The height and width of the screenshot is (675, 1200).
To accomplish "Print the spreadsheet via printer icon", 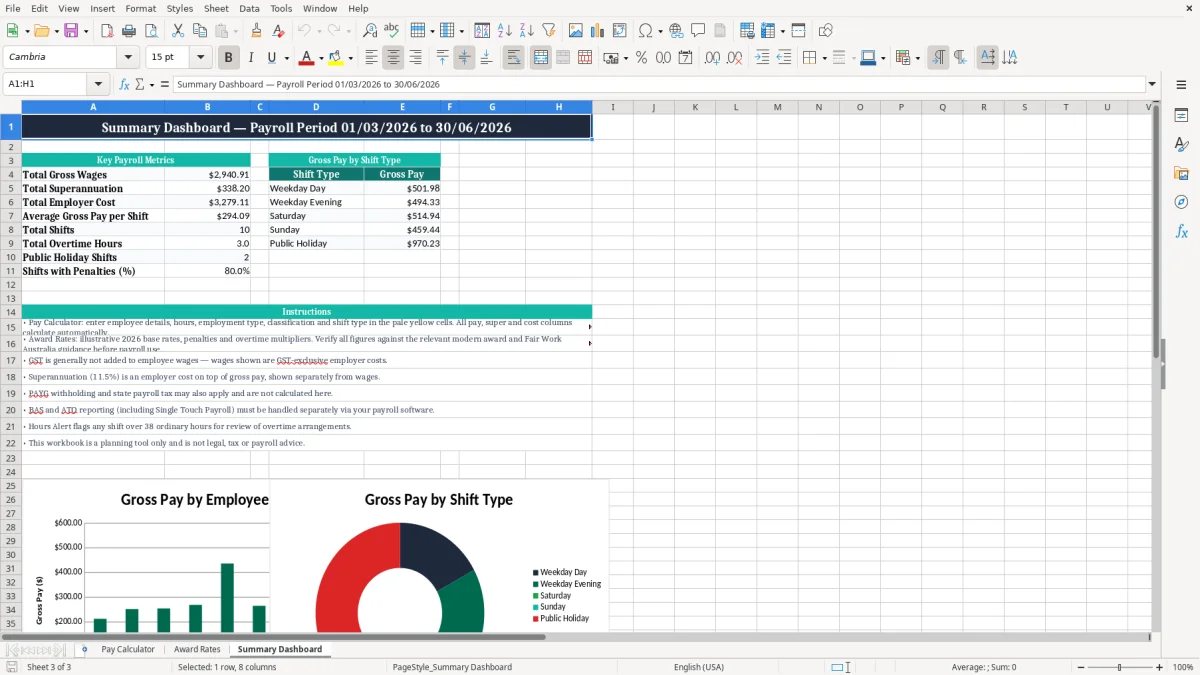I will [x=128, y=31].
